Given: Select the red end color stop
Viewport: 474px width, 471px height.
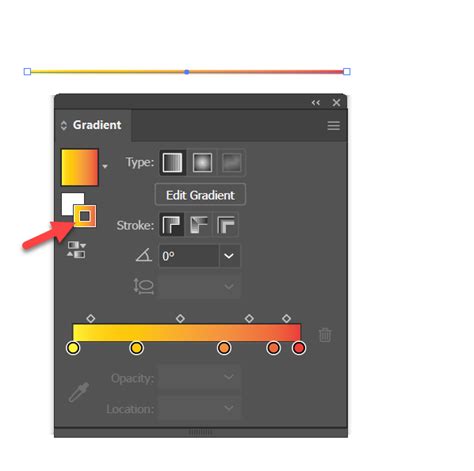Looking at the screenshot, I should pyautogui.click(x=299, y=348).
